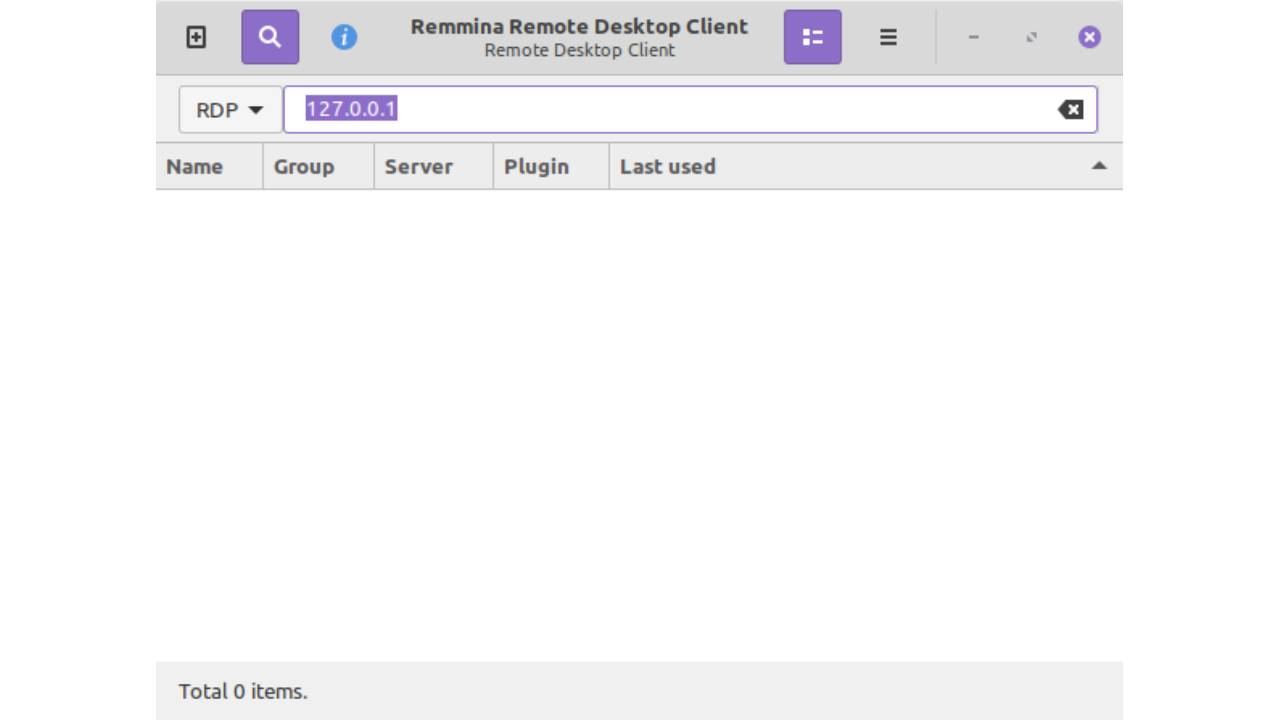This screenshot has height=720, width=1280.
Task: Open the hamburger main menu
Action: pos(888,37)
